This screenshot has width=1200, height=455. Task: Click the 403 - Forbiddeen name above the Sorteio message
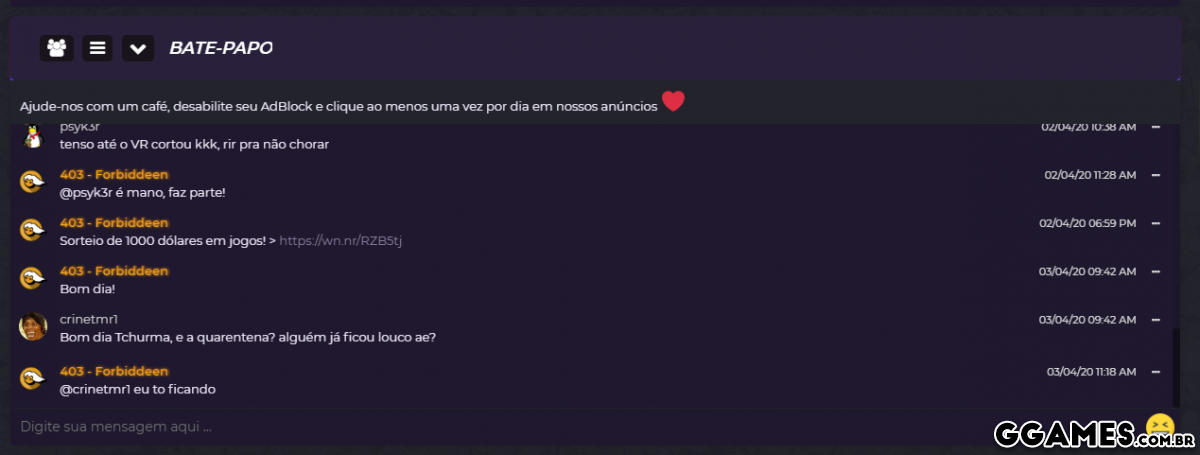click(x=114, y=223)
